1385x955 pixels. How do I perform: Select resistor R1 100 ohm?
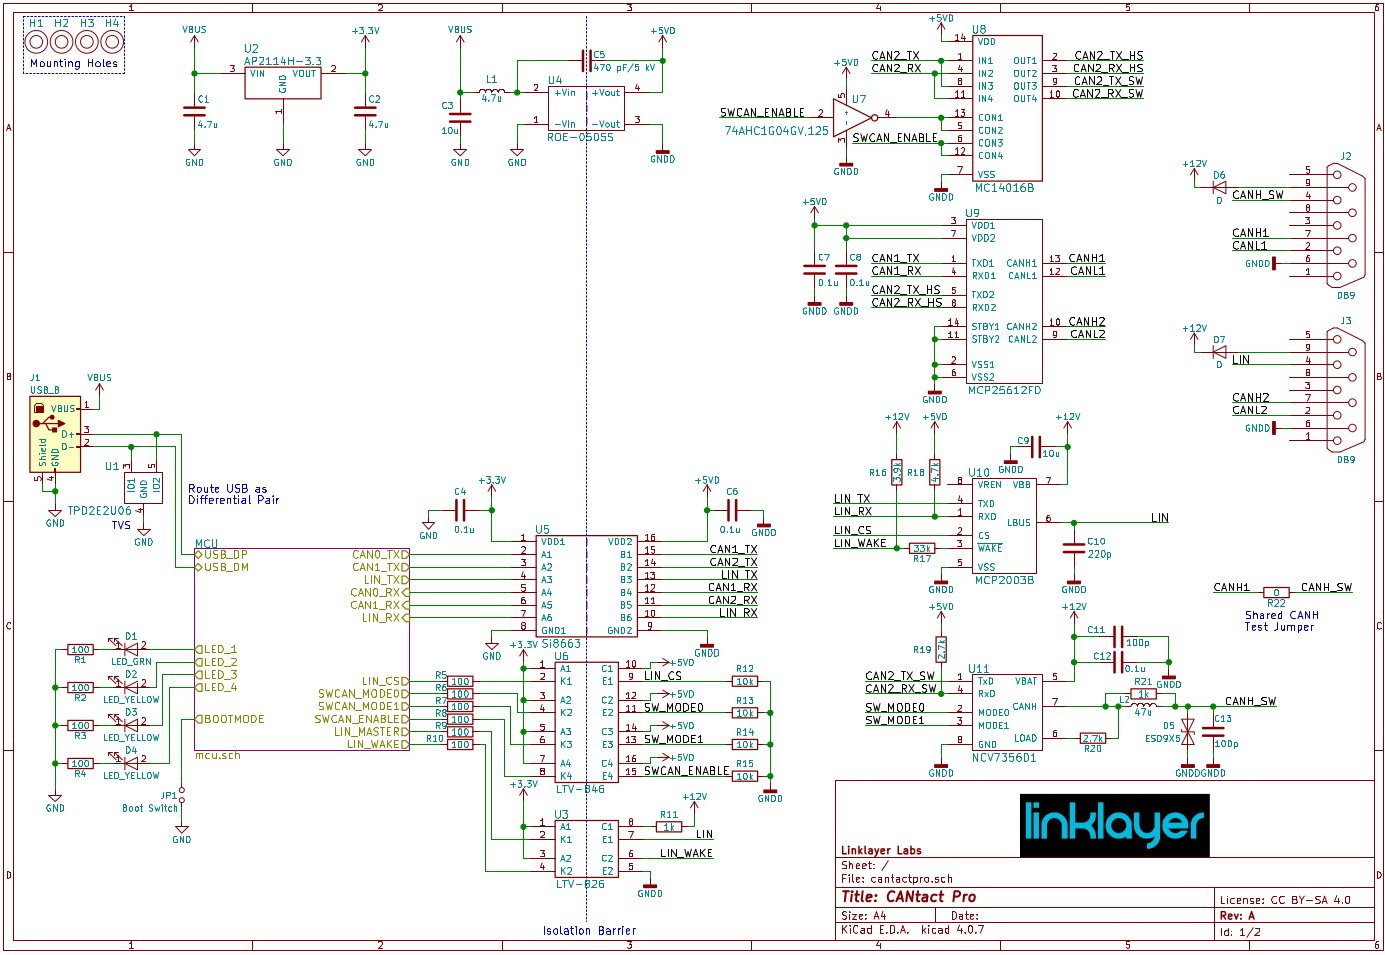80,650
